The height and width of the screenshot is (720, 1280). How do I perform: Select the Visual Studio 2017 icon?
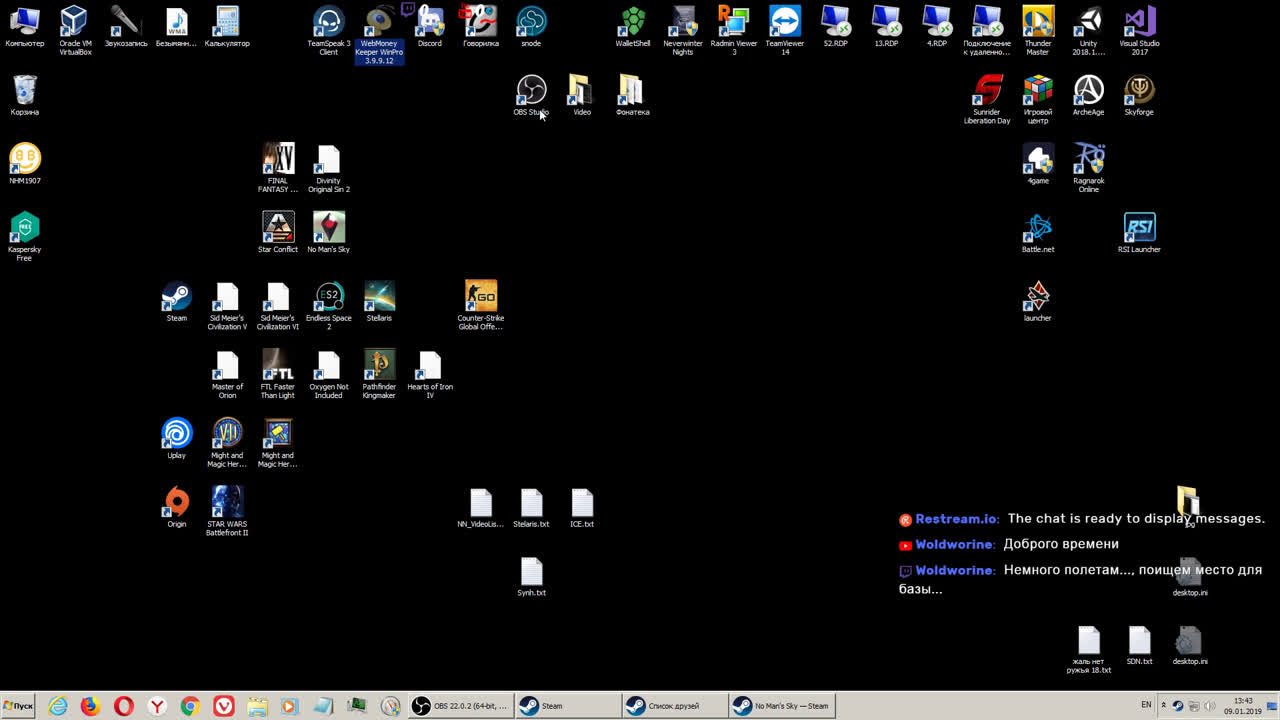1139,22
